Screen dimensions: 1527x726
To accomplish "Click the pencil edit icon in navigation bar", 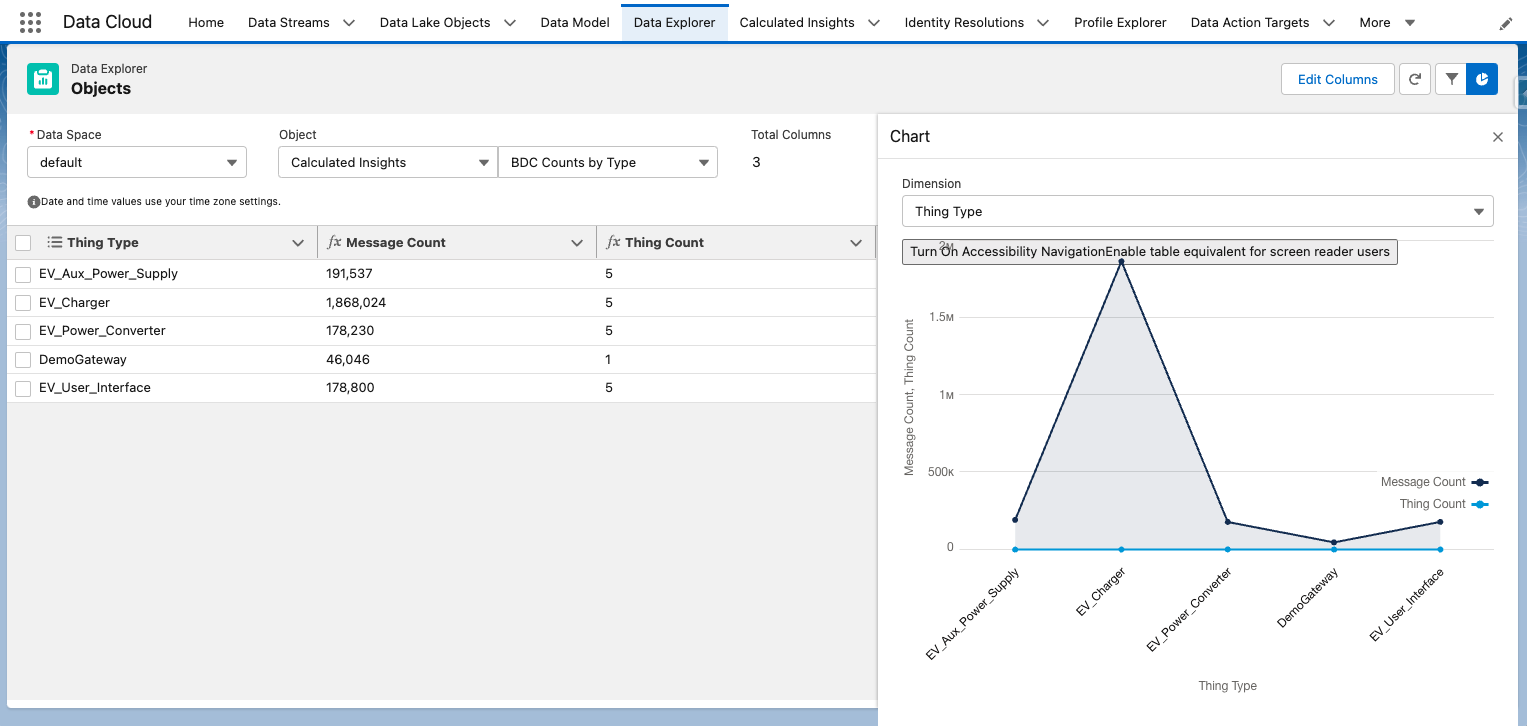I will 1506,23.
